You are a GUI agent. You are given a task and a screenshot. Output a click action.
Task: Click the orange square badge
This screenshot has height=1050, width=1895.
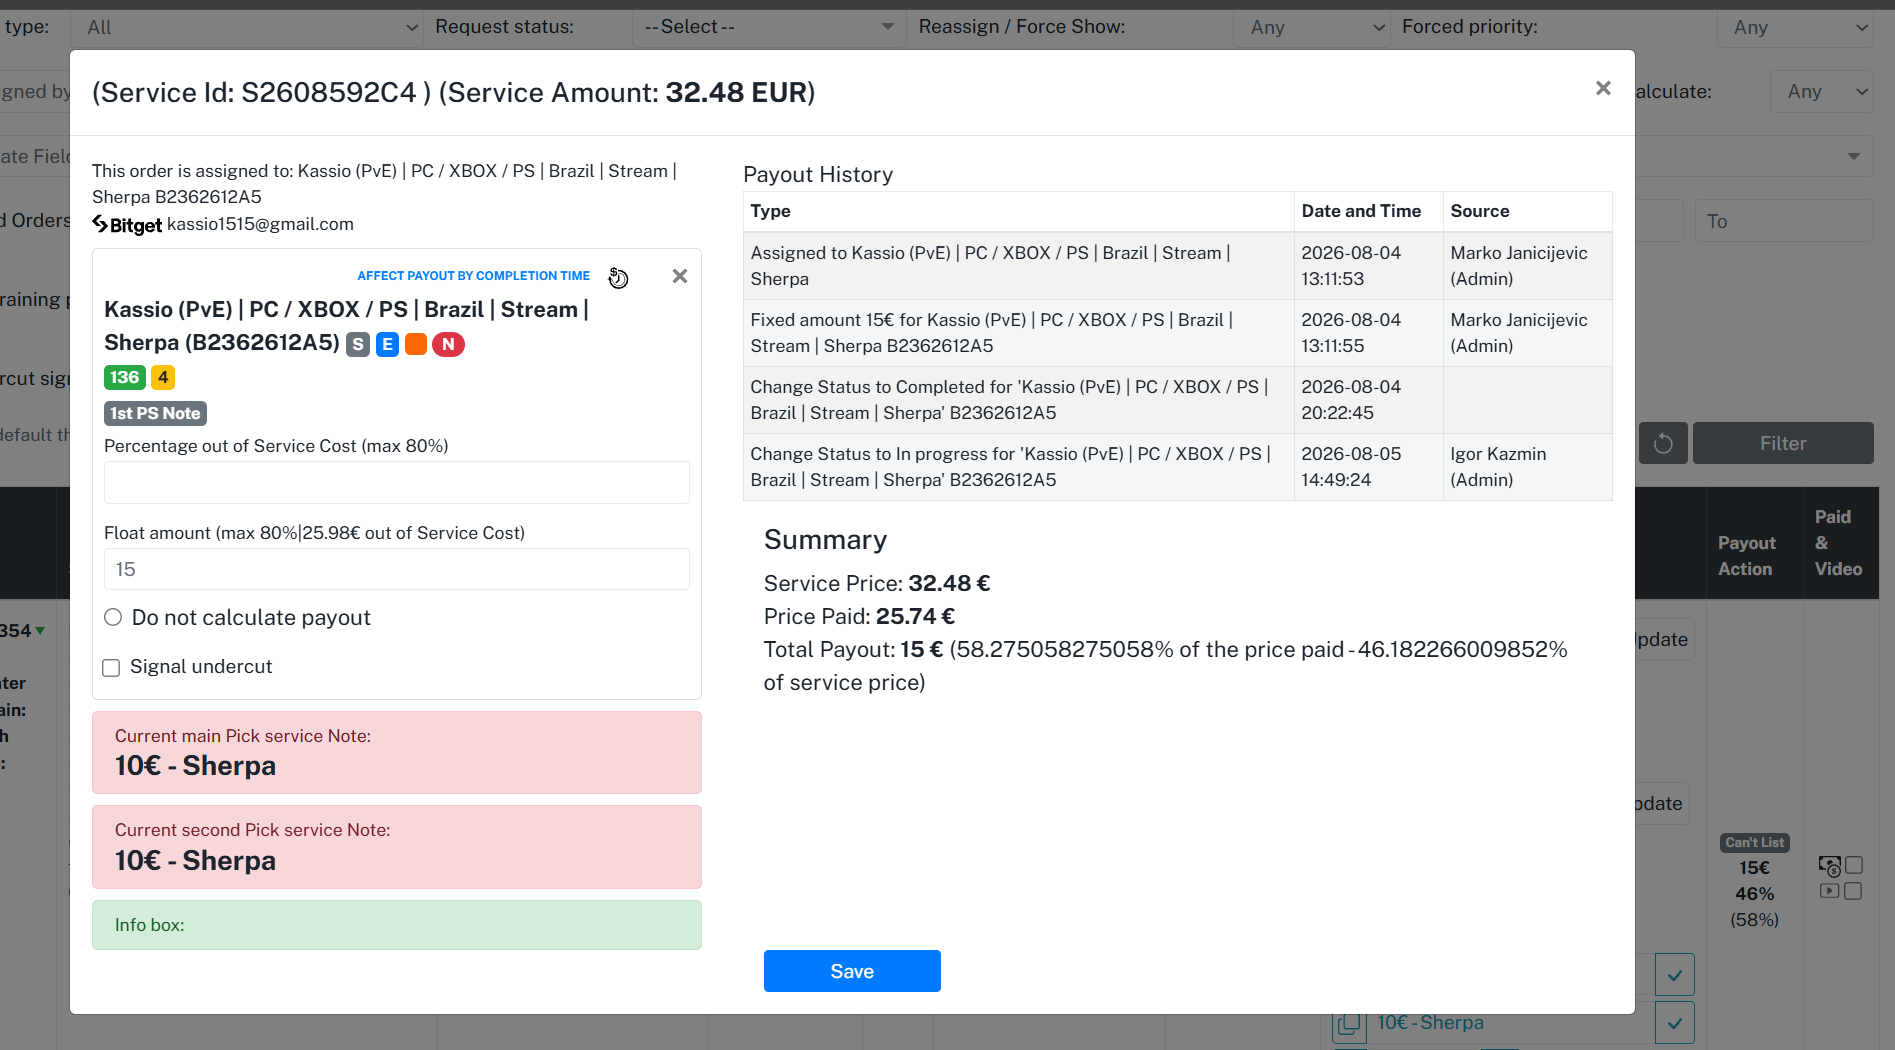(x=416, y=344)
